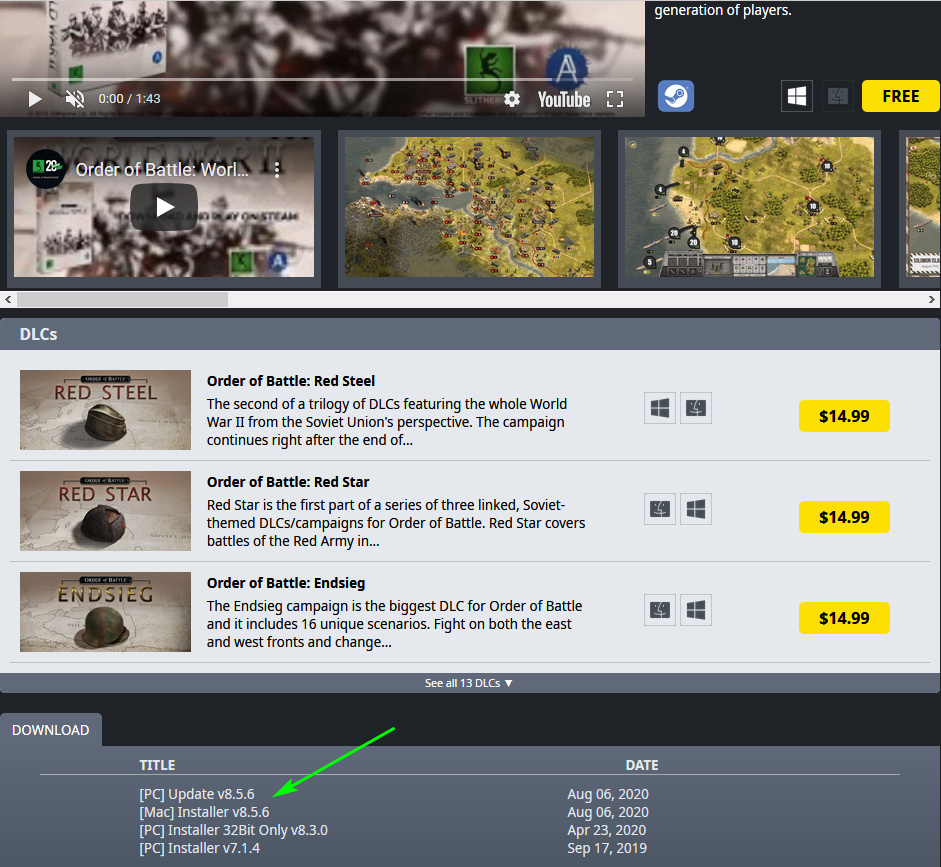The image size is (941, 867).
Task: Click Windows icon for Endsieg
Action: [x=696, y=610]
